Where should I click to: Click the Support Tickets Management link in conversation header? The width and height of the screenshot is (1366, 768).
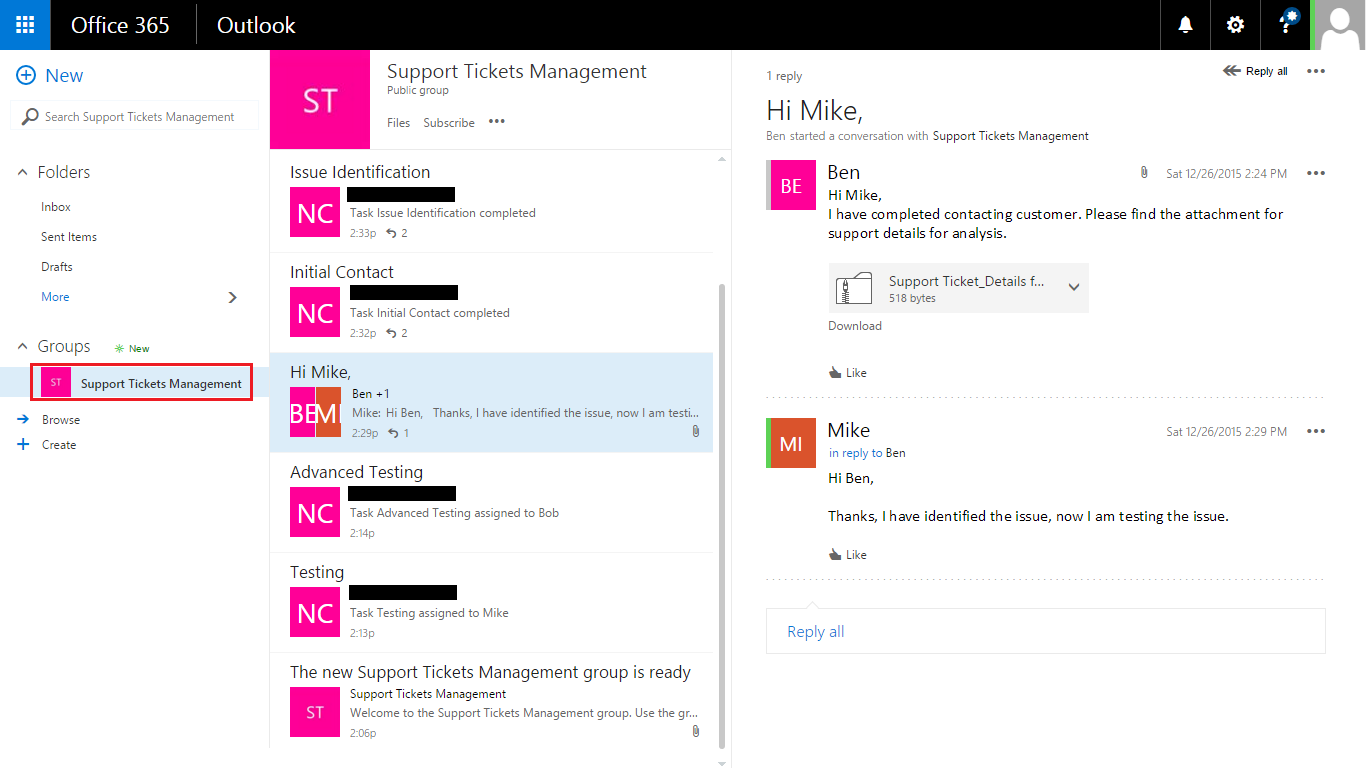[x=1010, y=136]
